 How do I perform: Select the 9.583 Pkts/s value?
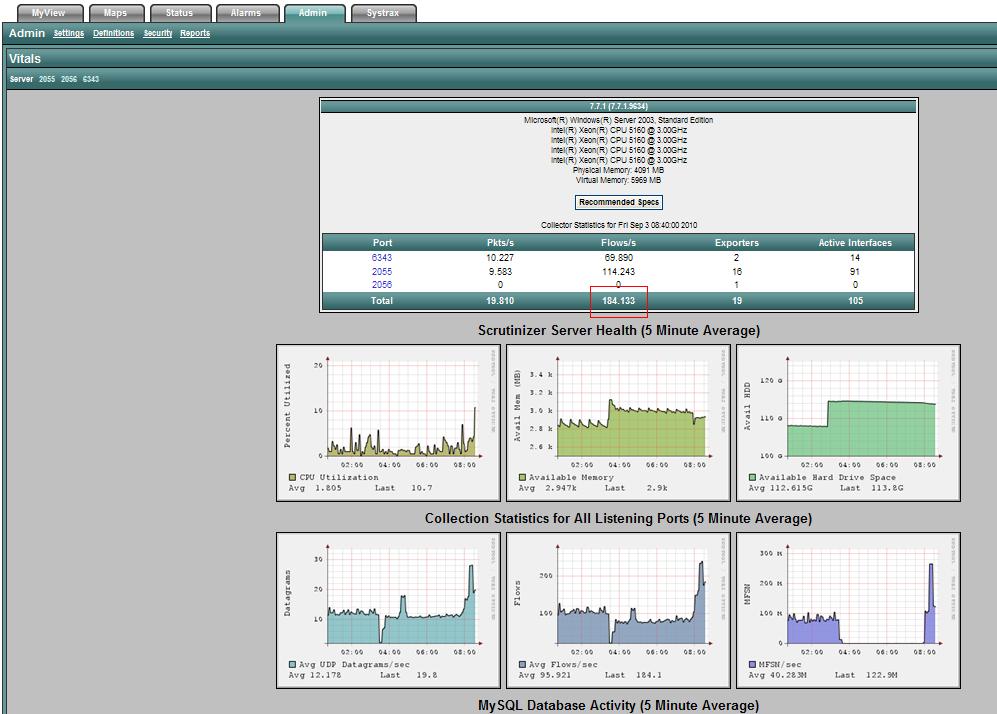[500, 271]
